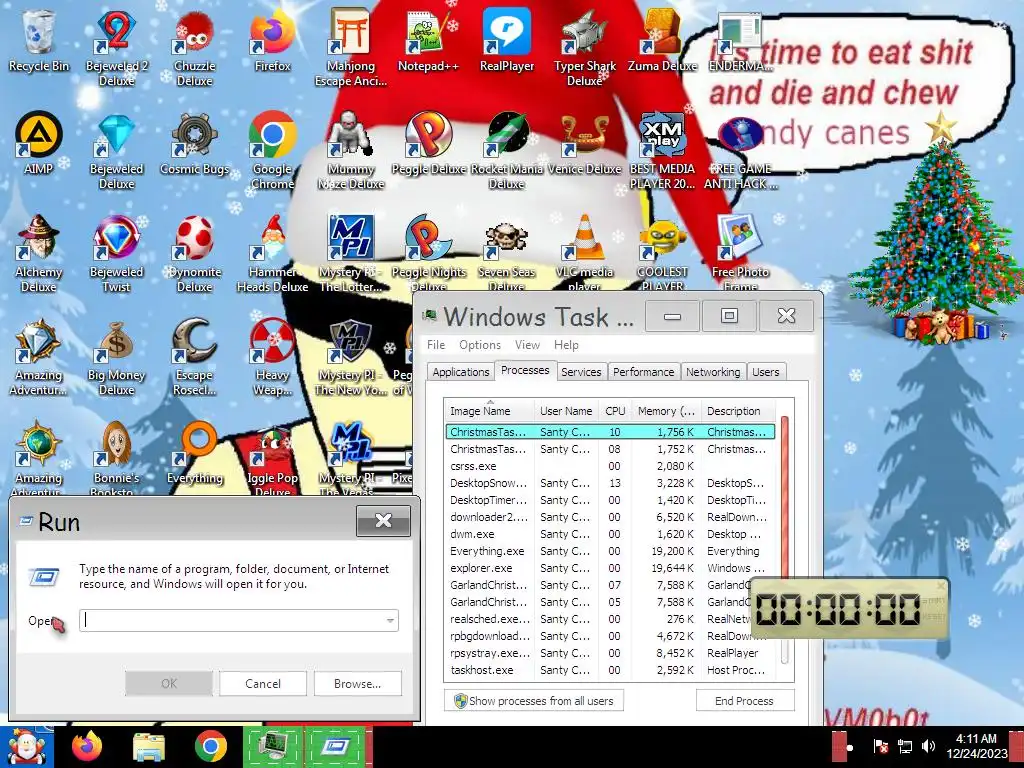Open the Everything search shortcut
Screen dimensions: 1024x768
[x=195, y=454]
